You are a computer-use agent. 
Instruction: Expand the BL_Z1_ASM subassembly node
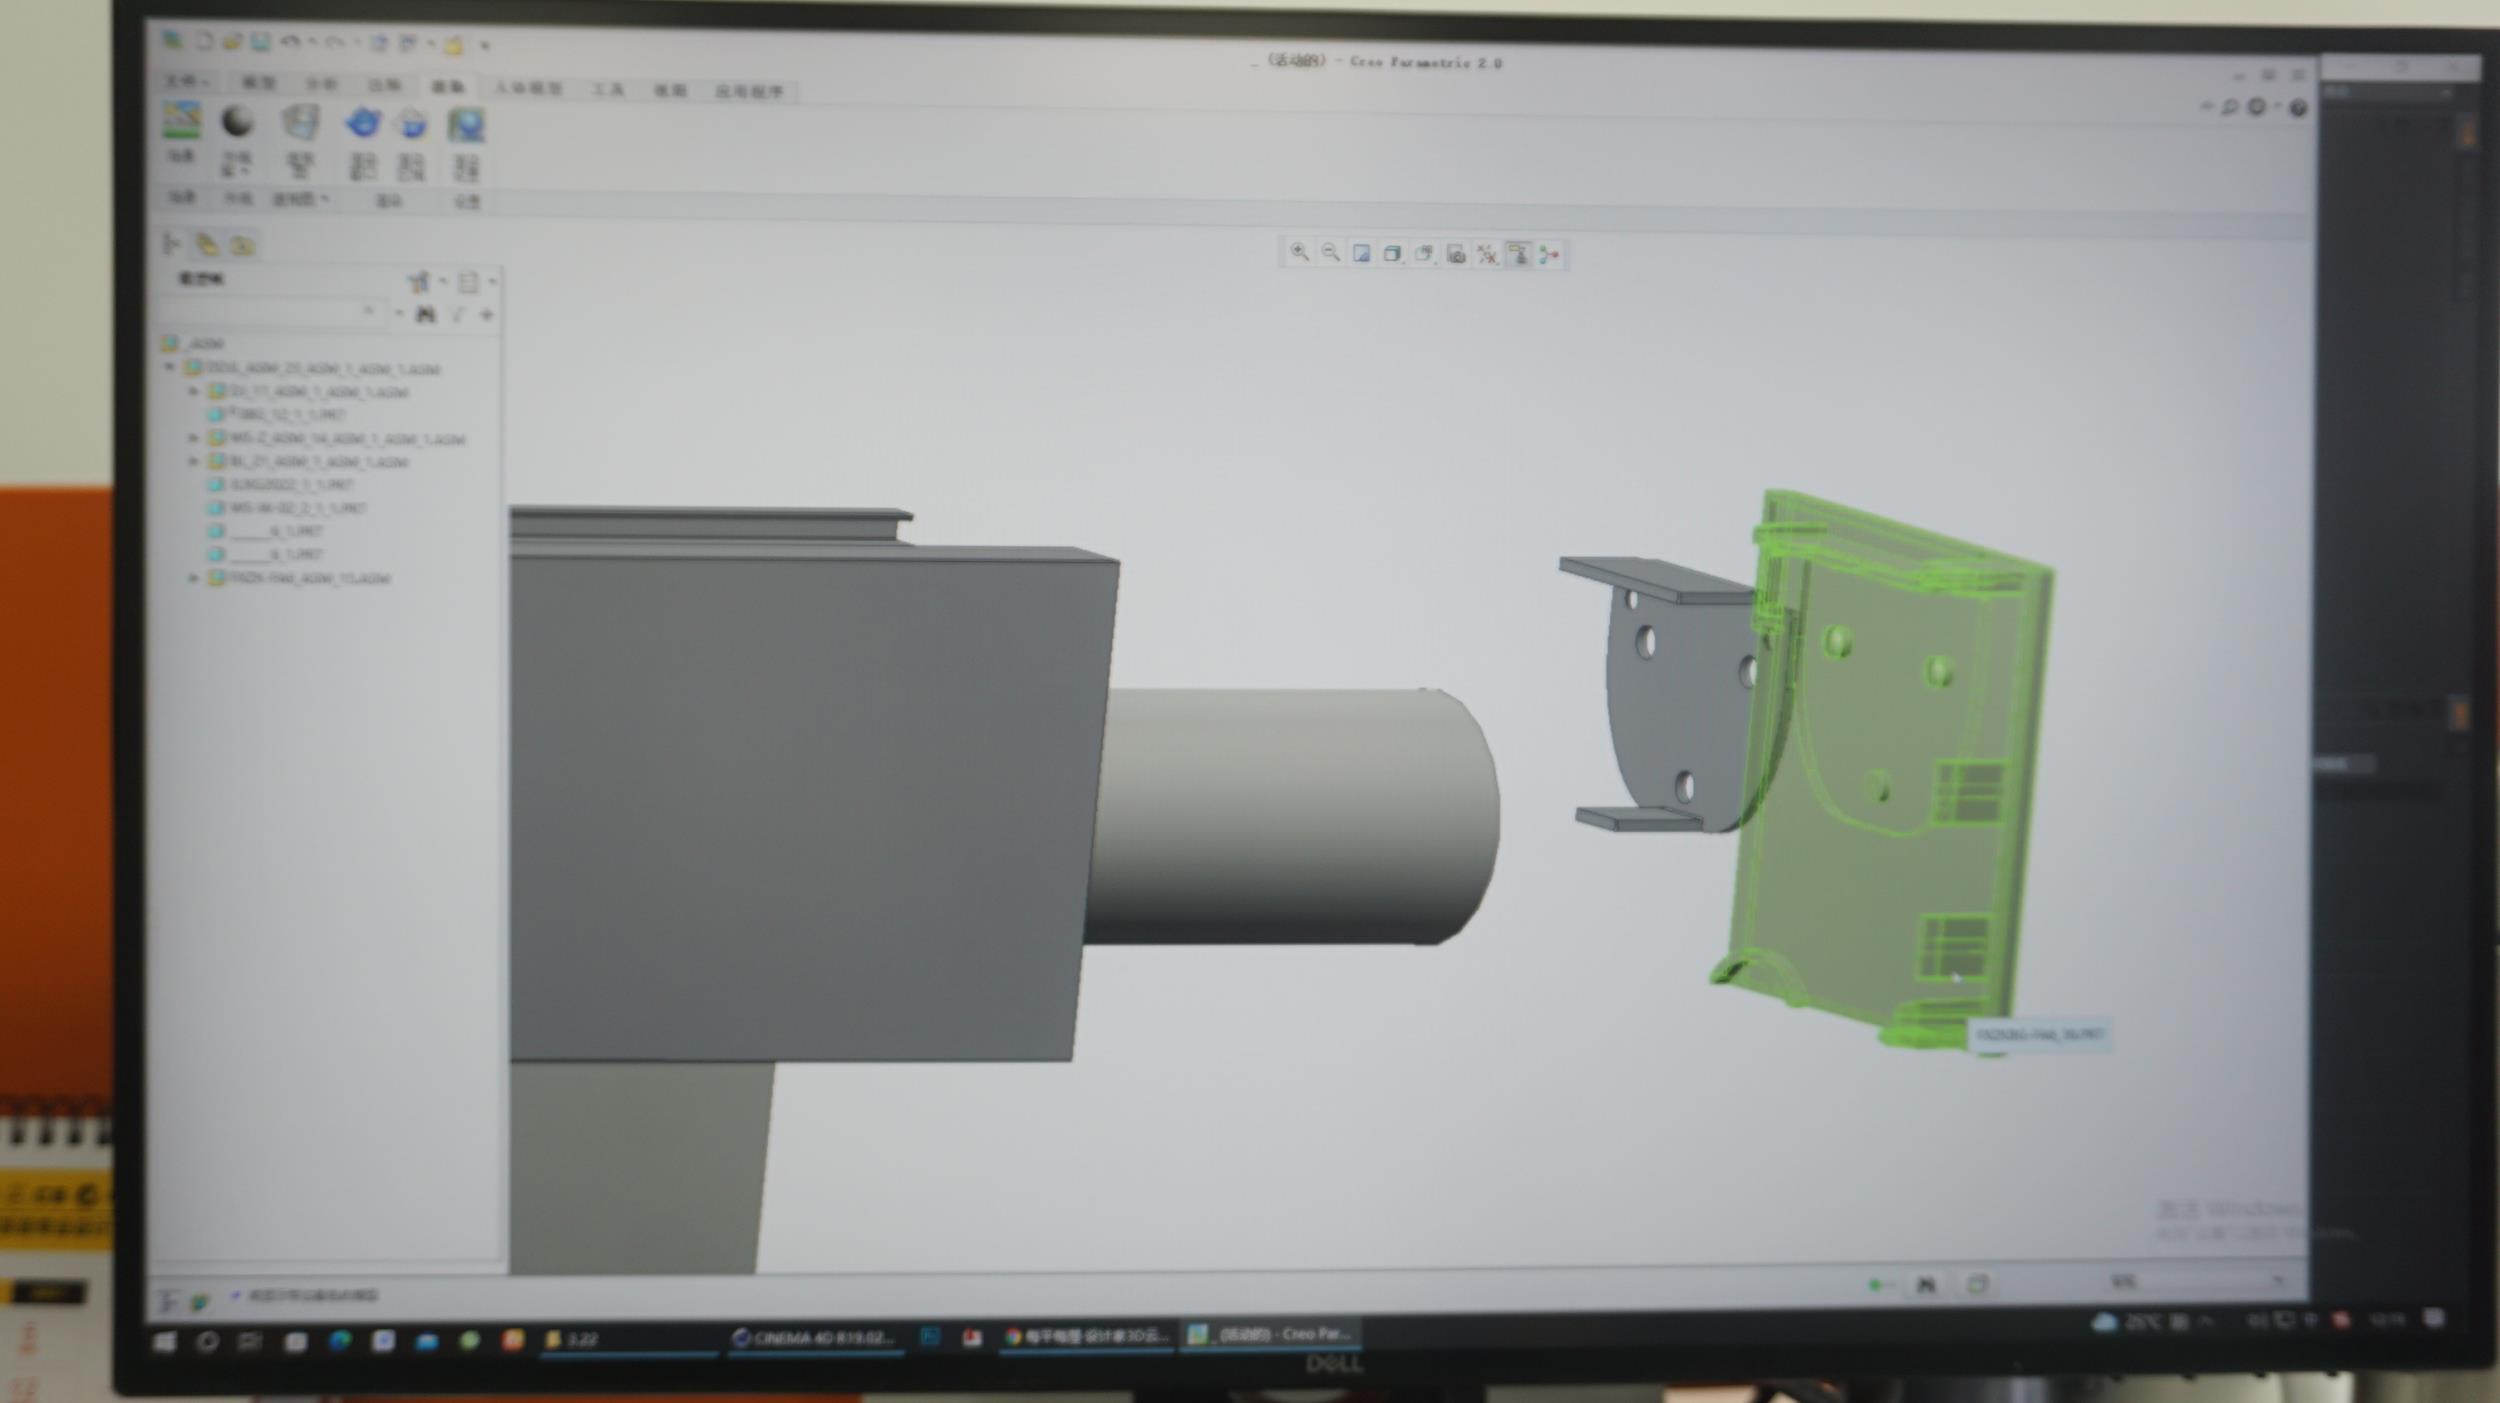[x=193, y=461]
